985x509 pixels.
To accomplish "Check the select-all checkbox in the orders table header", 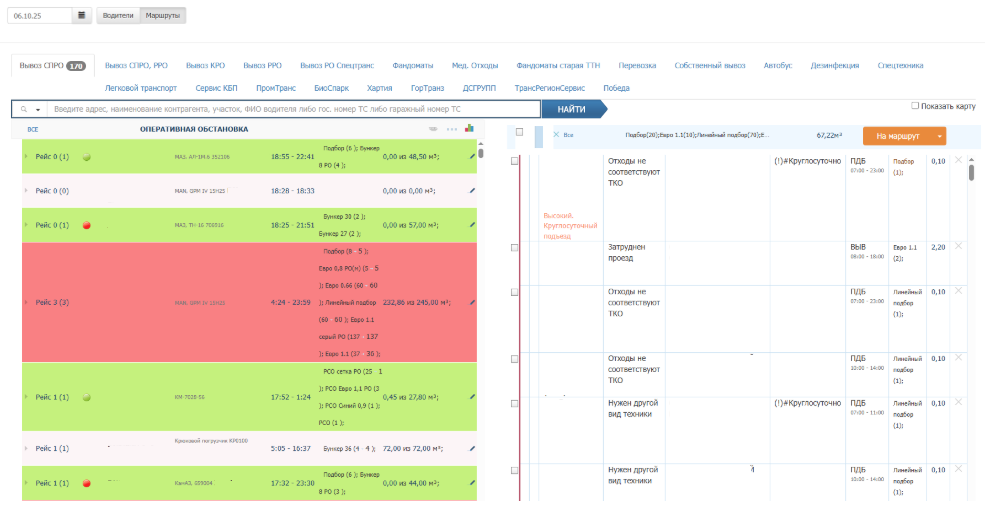I will pyautogui.click(x=518, y=132).
